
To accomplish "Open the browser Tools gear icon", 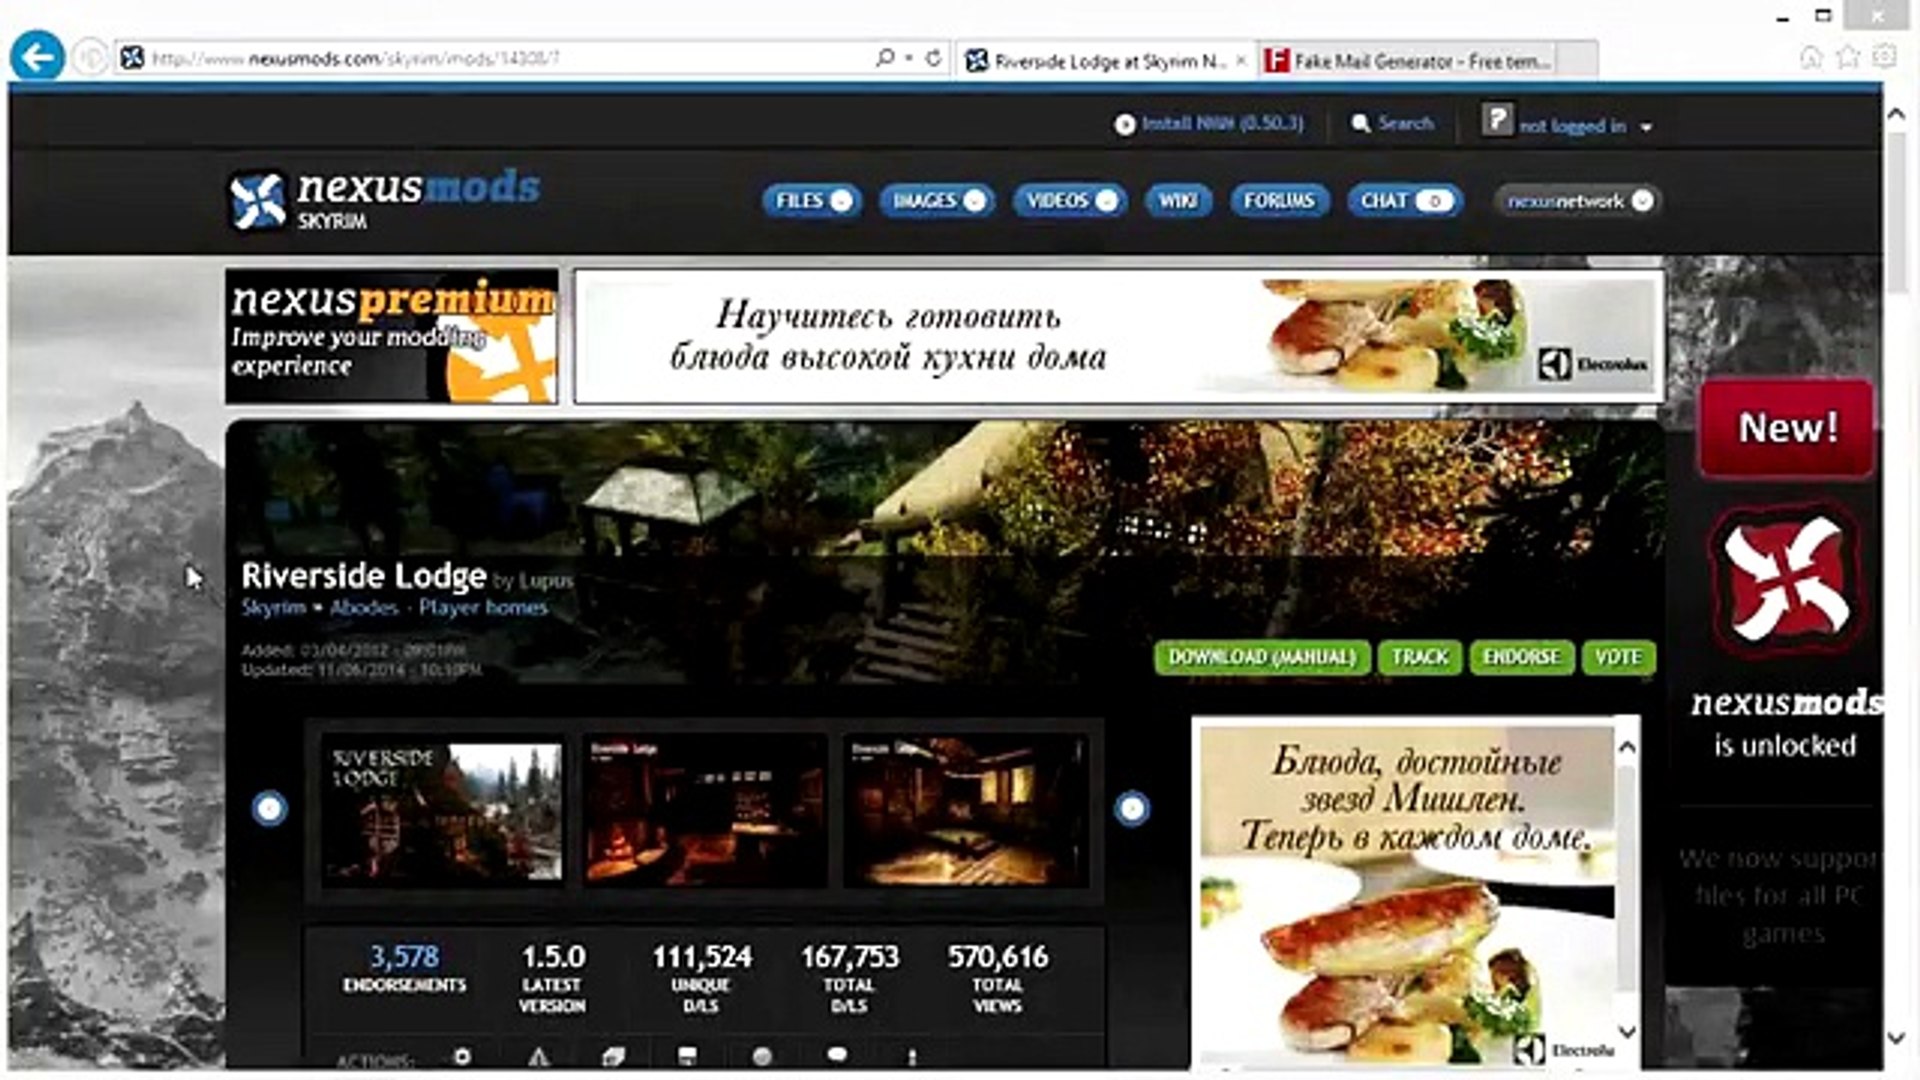I will click(1884, 57).
